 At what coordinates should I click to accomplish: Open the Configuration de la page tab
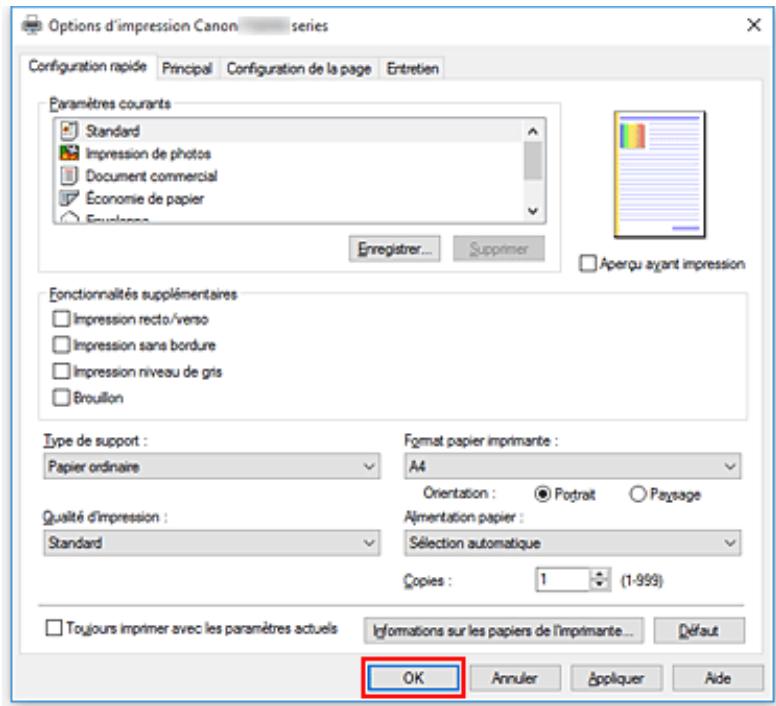point(298,68)
